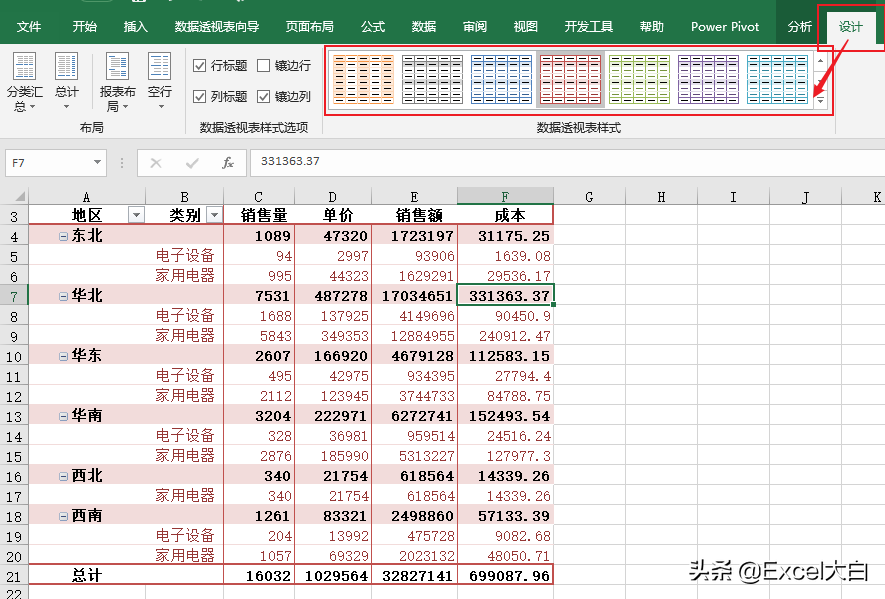The width and height of the screenshot is (885, 599).
Task: Select total cell 699087.96
Action: 505,576
